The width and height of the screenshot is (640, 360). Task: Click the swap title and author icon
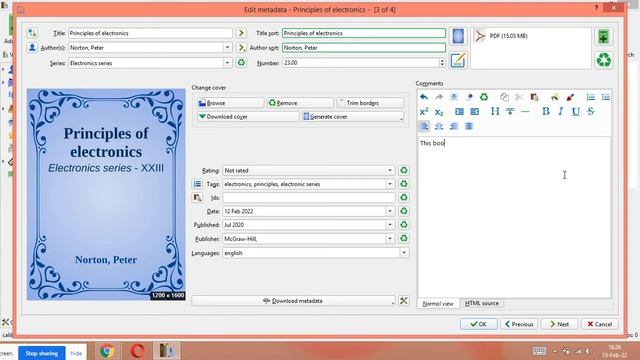32,33
